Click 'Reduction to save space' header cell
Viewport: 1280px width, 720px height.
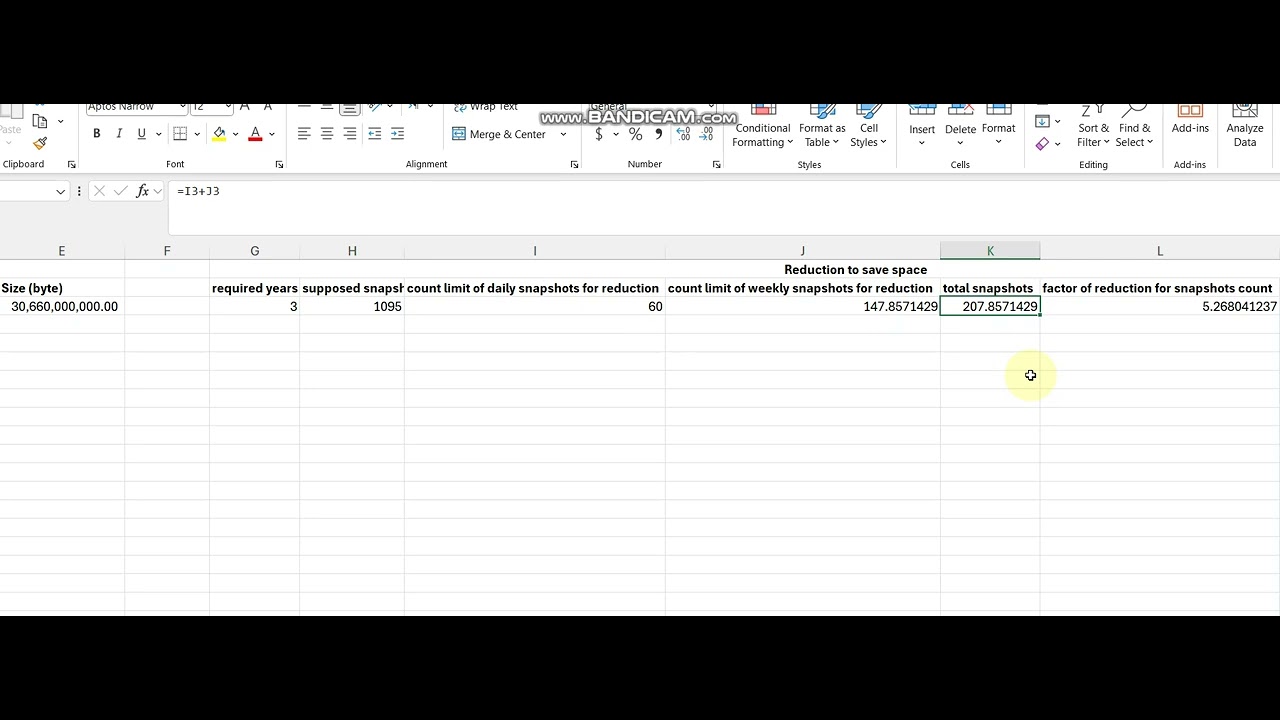point(855,270)
